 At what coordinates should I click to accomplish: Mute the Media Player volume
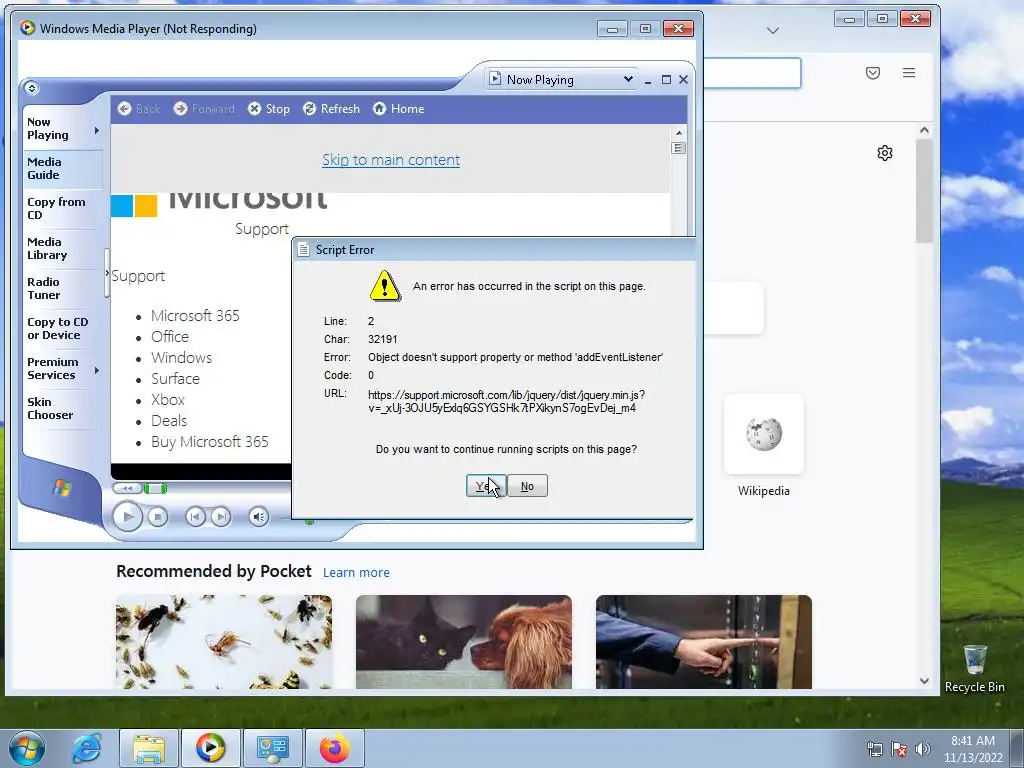(259, 517)
